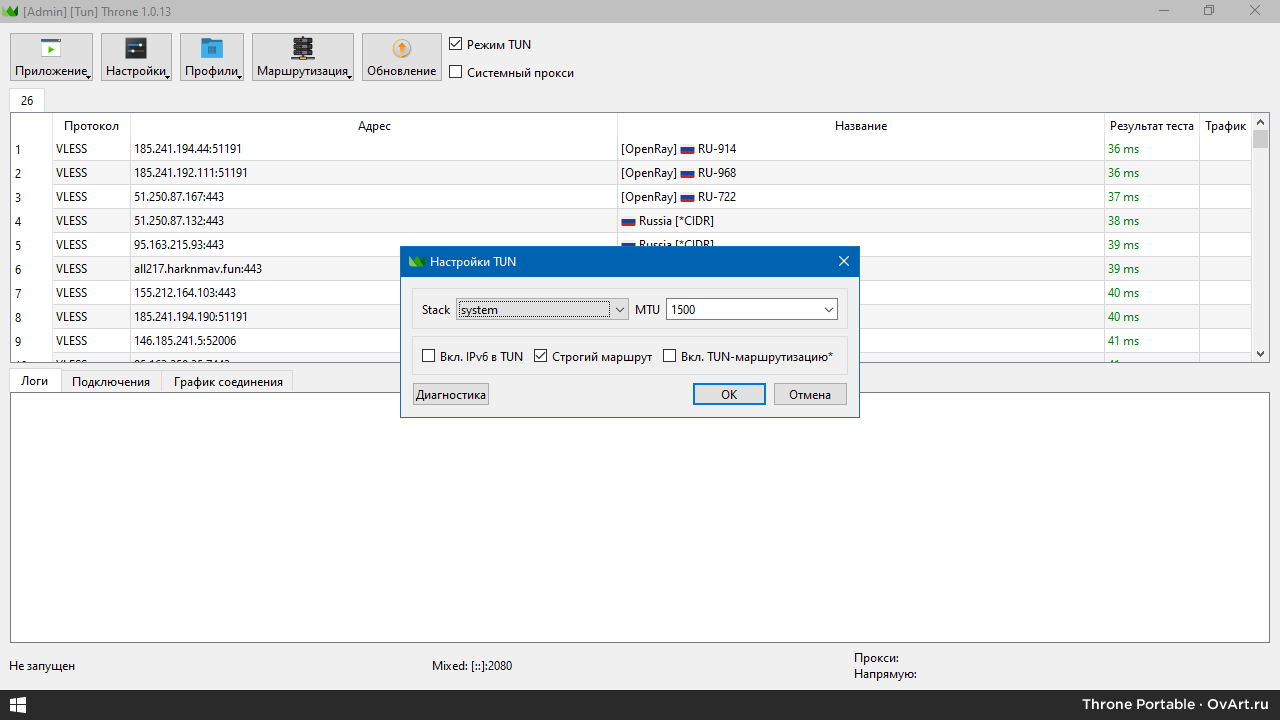Open the График соединения tab

pyautogui.click(x=228, y=382)
